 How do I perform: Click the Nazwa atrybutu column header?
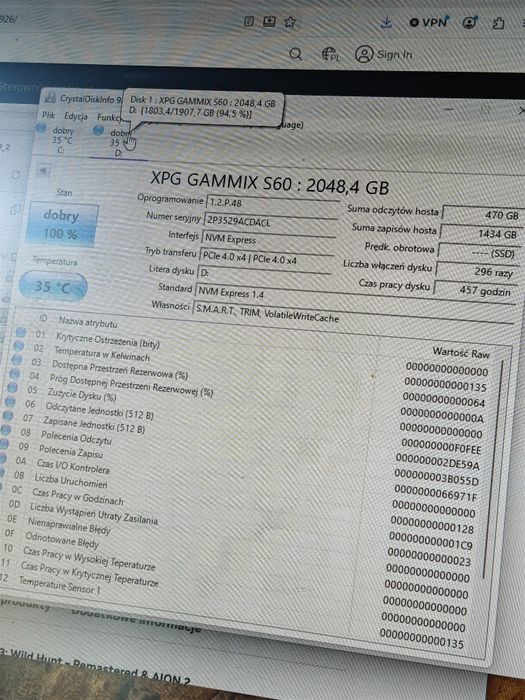tap(88, 322)
